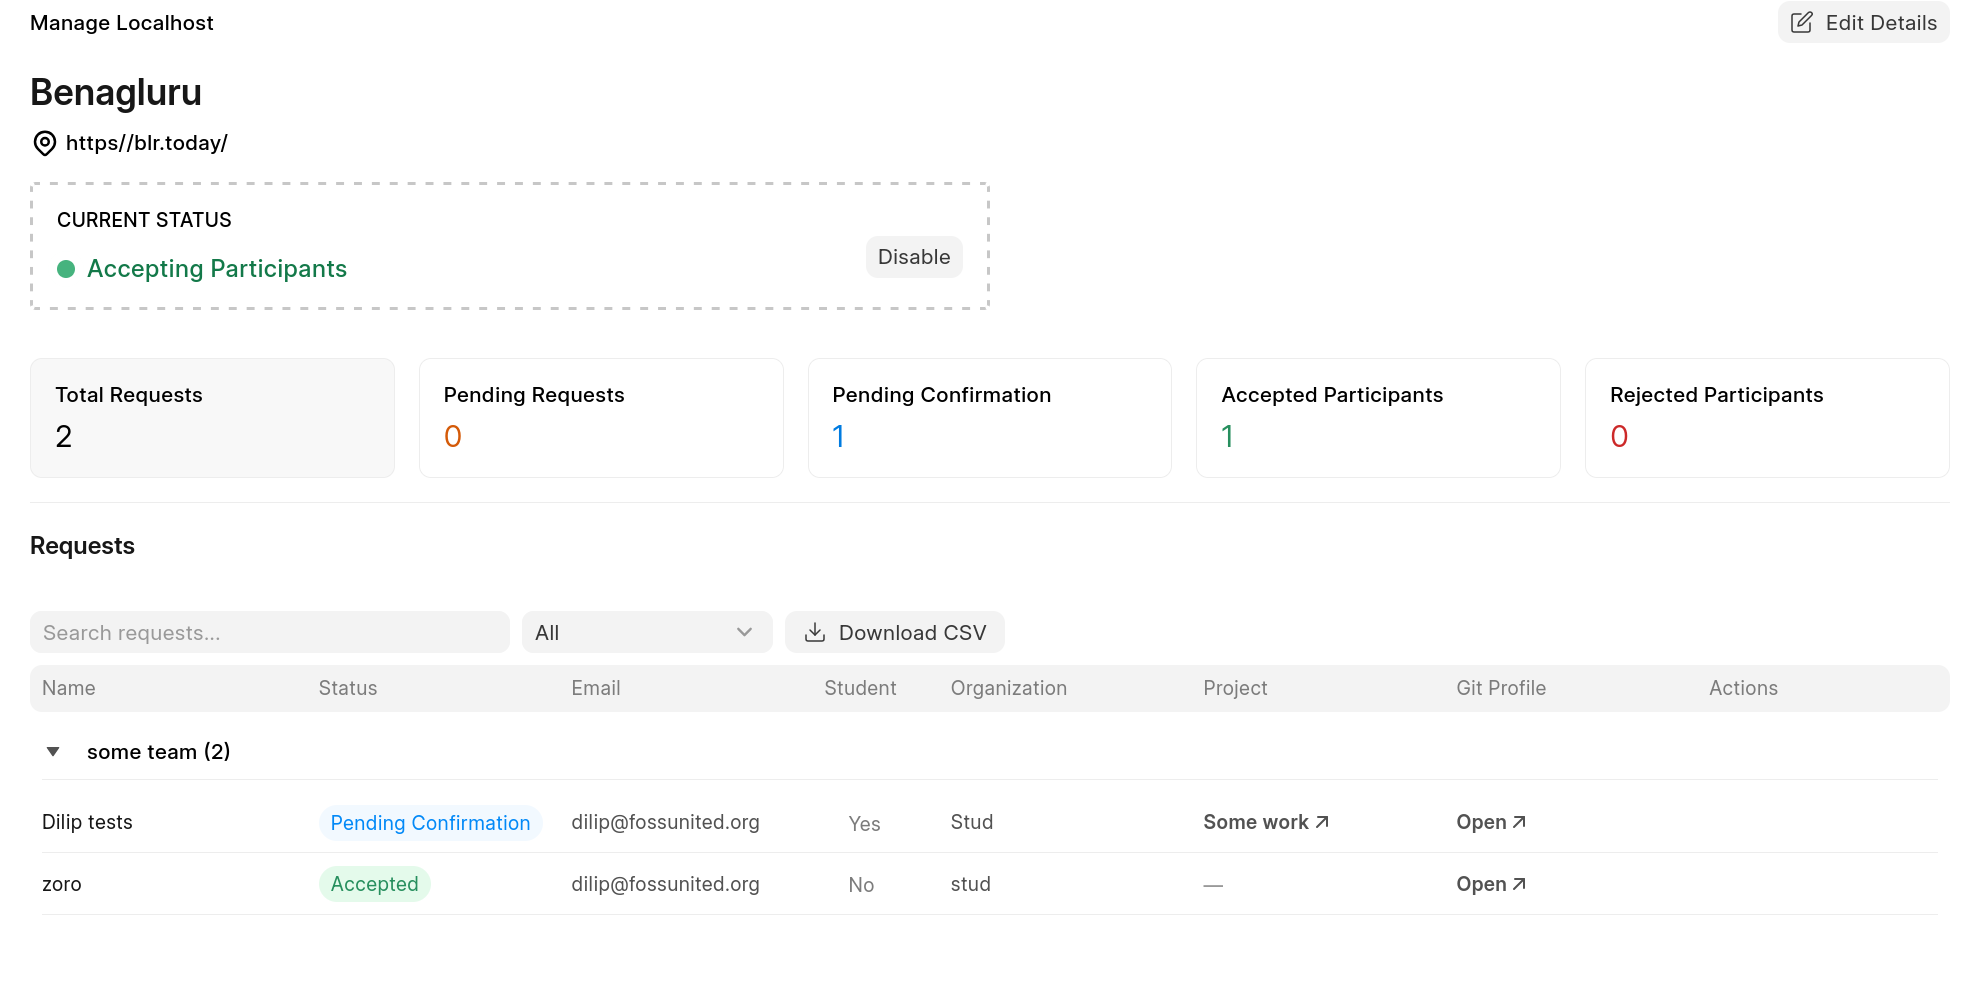
Task: Click inside the search requests field
Action: tap(269, 632)
